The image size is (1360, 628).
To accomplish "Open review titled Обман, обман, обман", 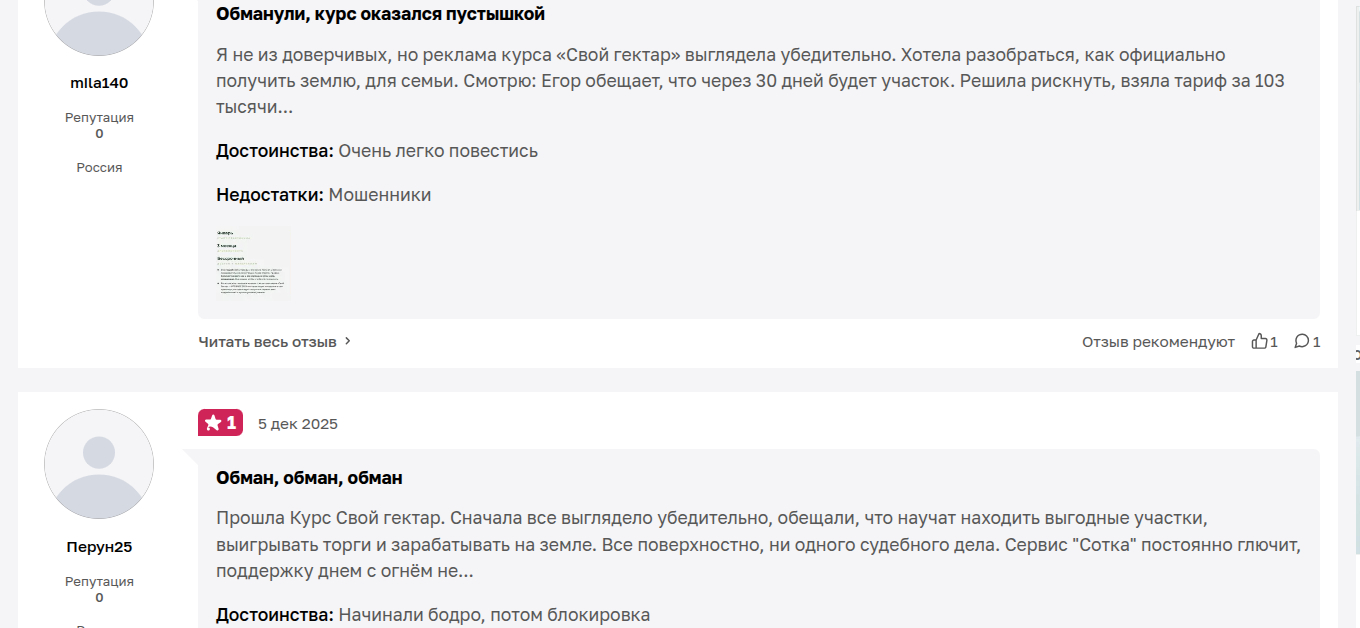I will [x=309, y=478].
